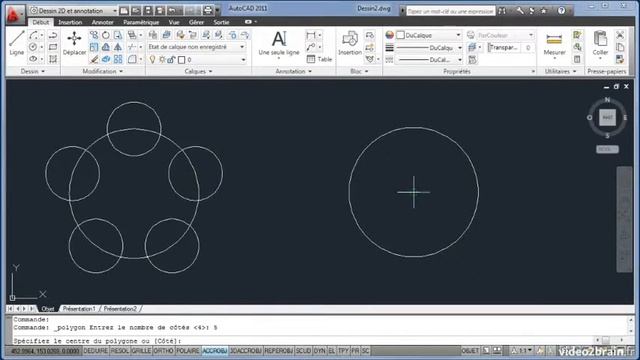Switch to the Annoter ribbon tab

[x=102, y=22]
